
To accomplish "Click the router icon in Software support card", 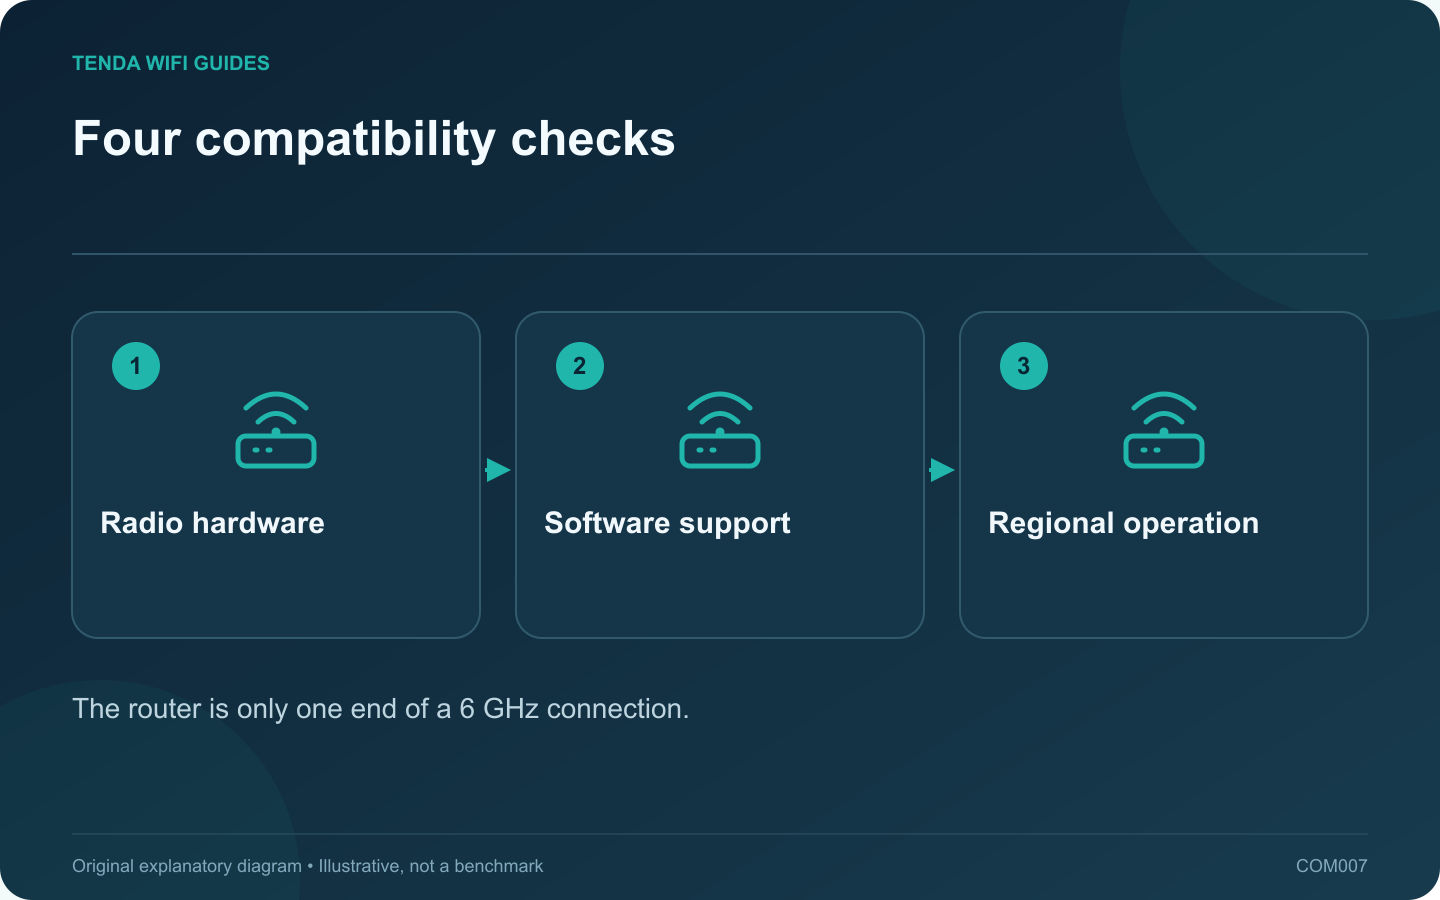I will coord(720,430).
